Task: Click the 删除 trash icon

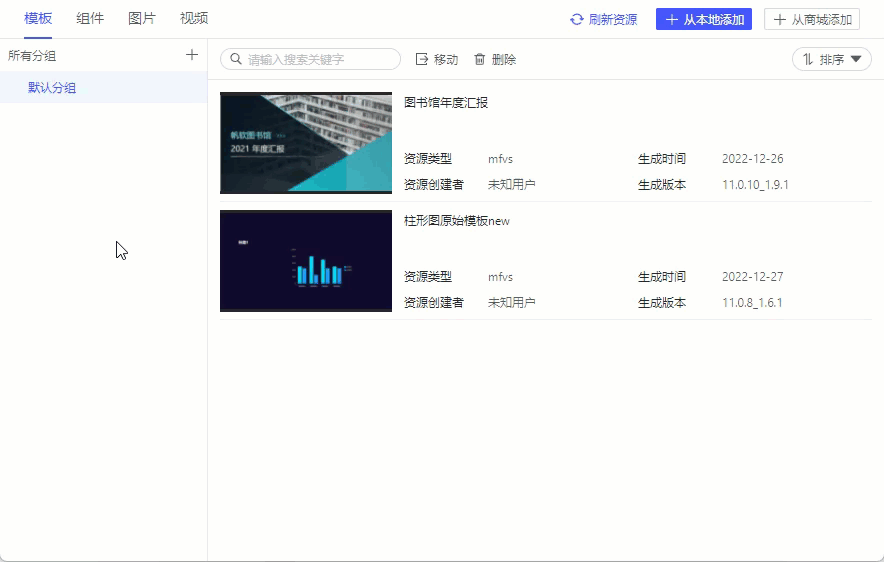Action: point(479,59)
